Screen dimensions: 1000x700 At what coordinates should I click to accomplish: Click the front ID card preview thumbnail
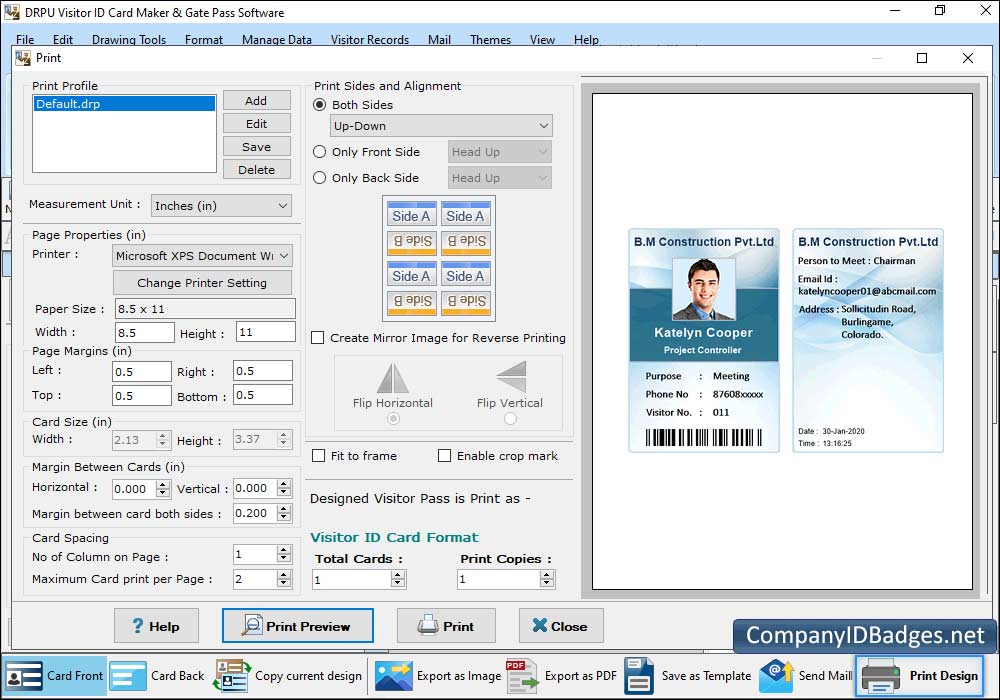tap(704, 340)
